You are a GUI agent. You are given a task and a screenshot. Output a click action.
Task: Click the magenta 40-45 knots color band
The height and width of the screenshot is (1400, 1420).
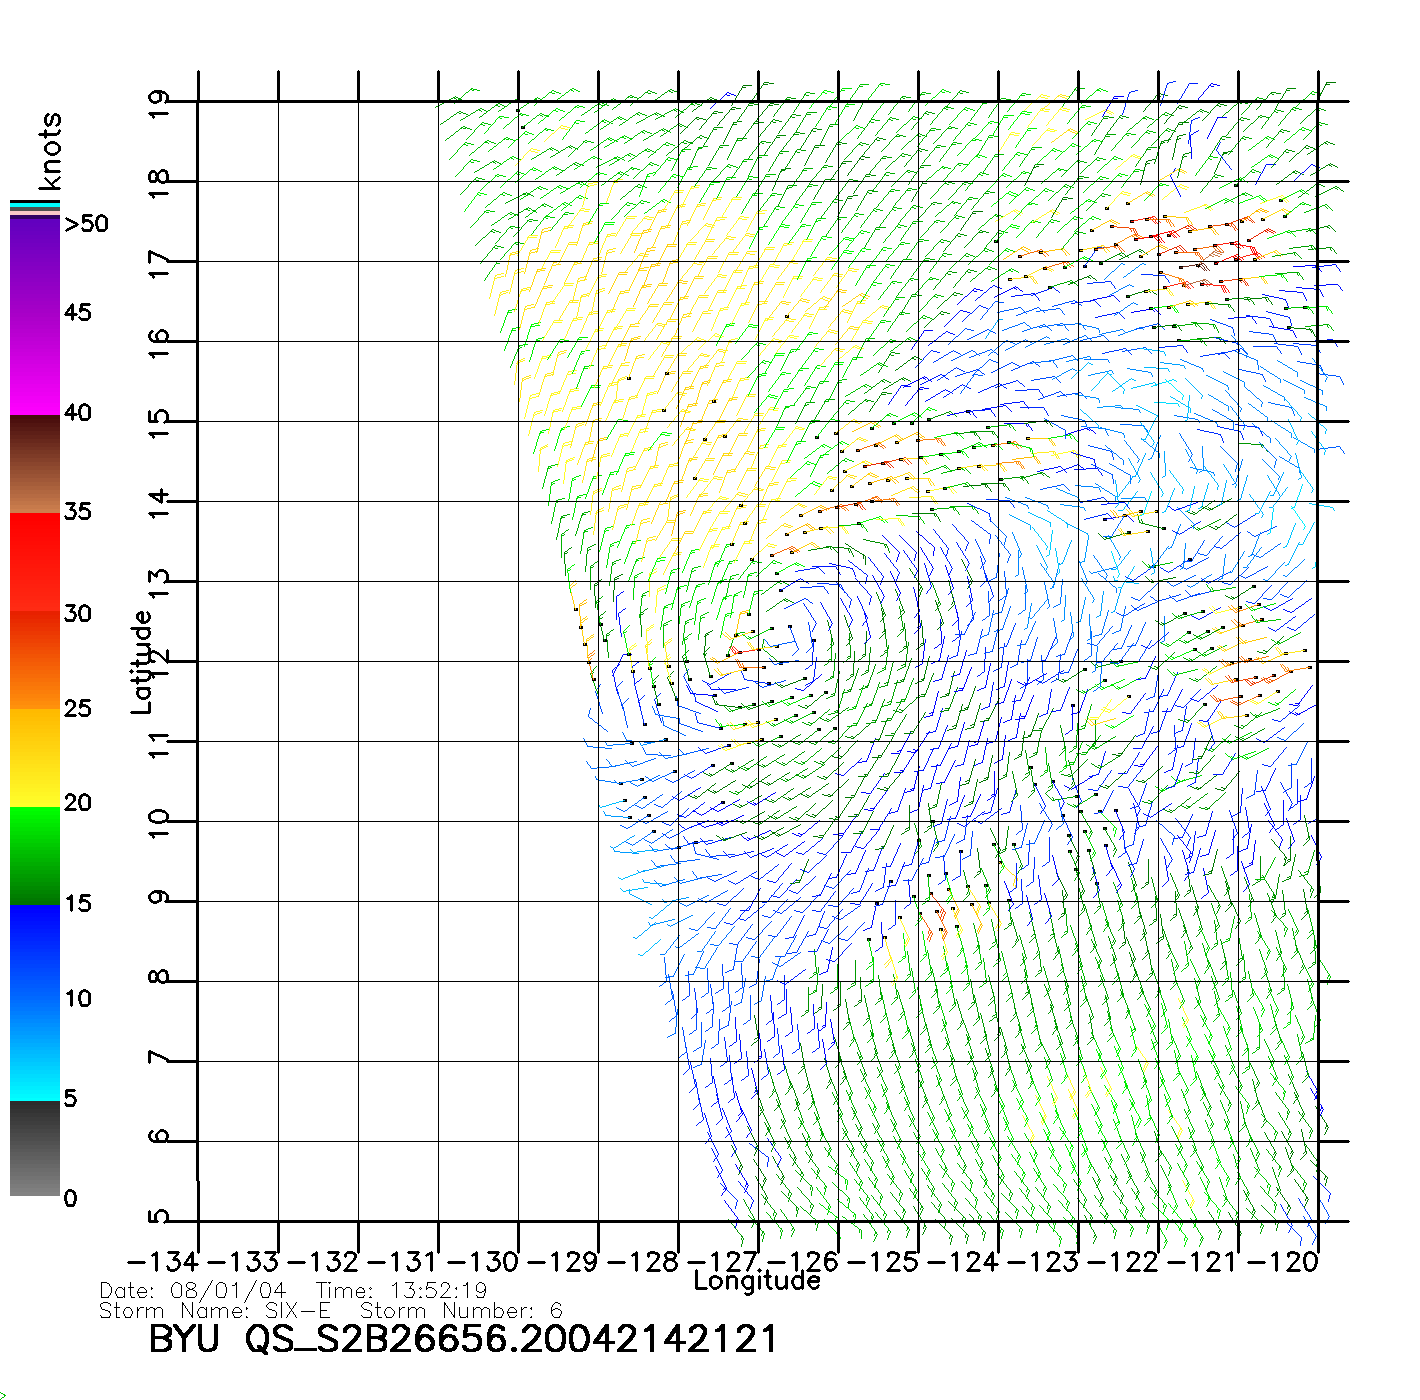(x=35, y=365)
